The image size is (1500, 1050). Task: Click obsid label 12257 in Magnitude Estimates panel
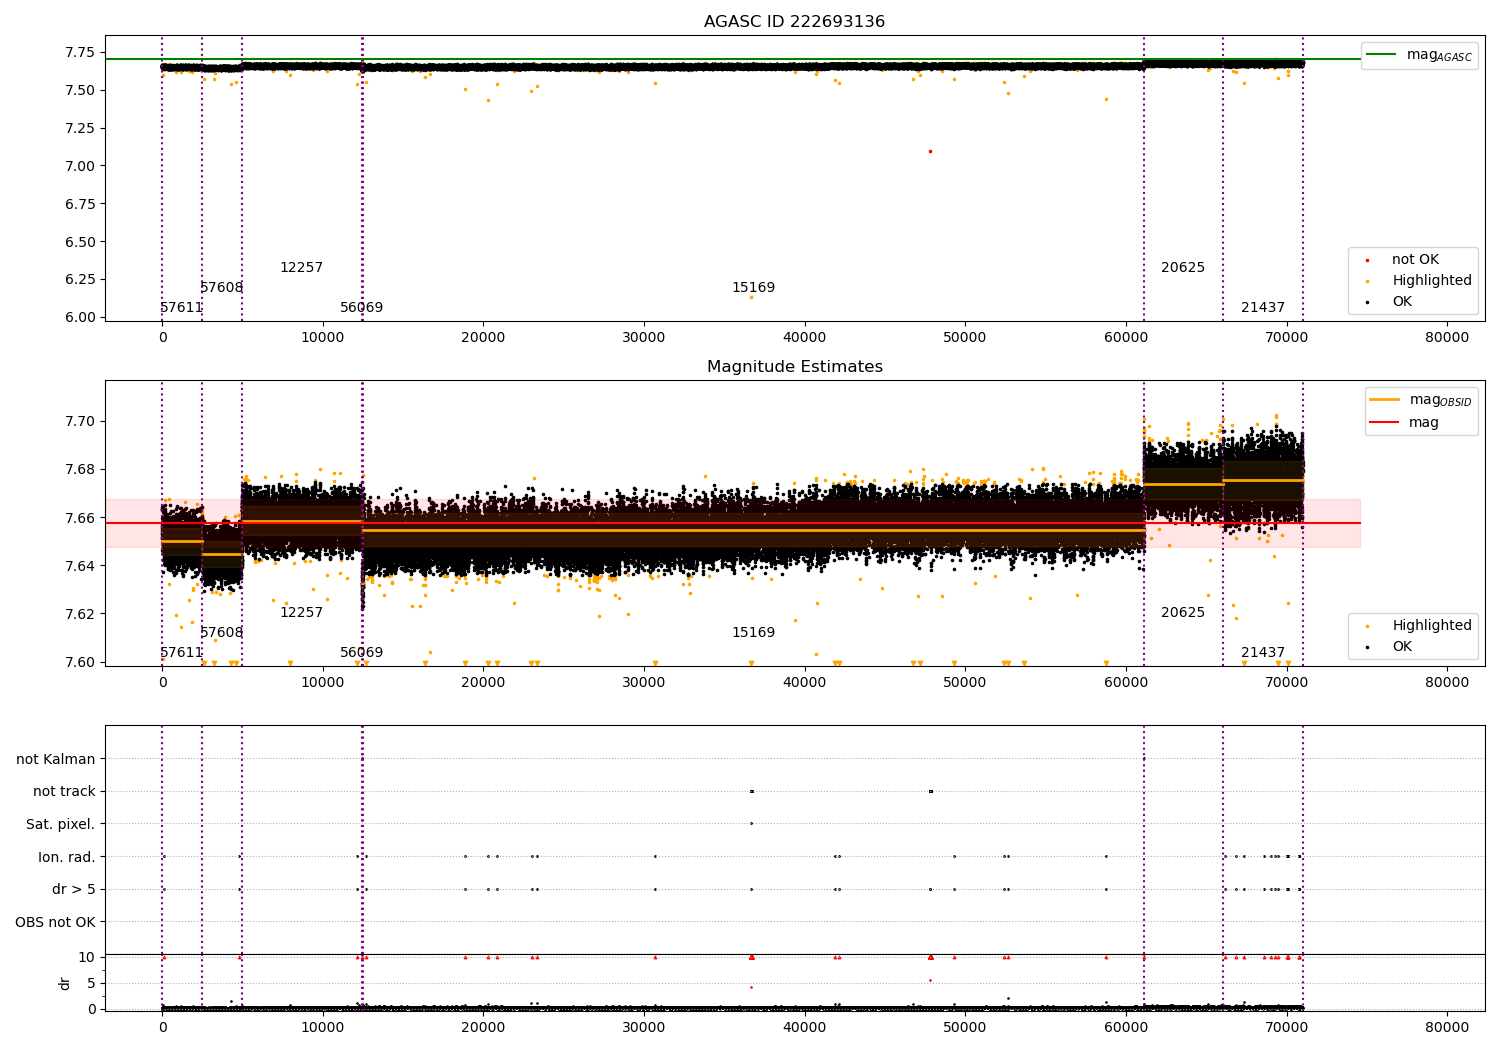pos(301,613)
